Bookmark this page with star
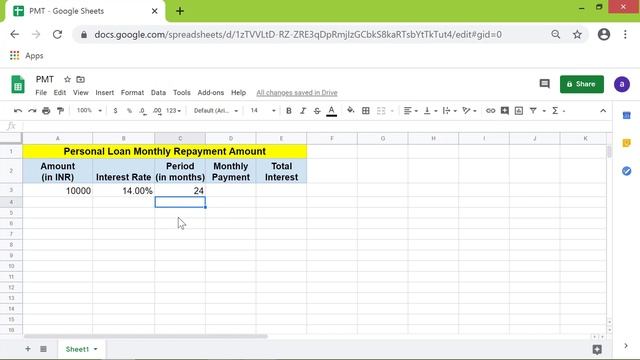 coord(577,35)
